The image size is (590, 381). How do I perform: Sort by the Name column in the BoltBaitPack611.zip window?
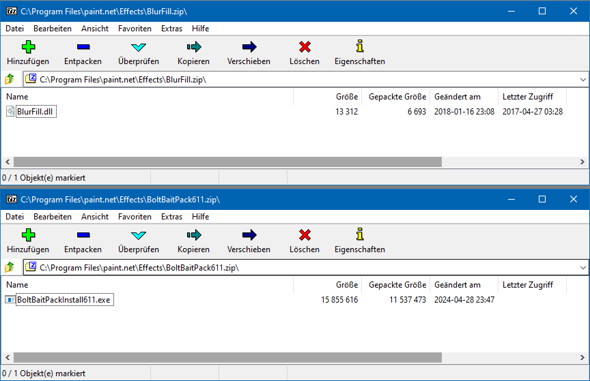148,285
